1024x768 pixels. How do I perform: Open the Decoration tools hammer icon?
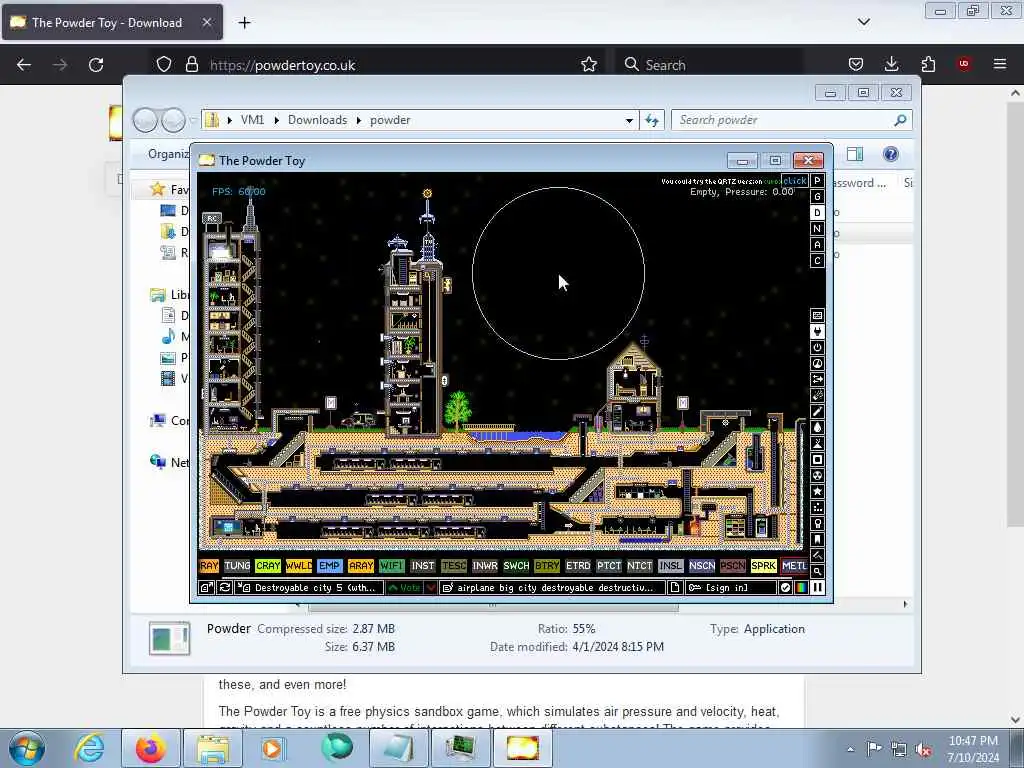pyautogui.click(x=817, y=556)
